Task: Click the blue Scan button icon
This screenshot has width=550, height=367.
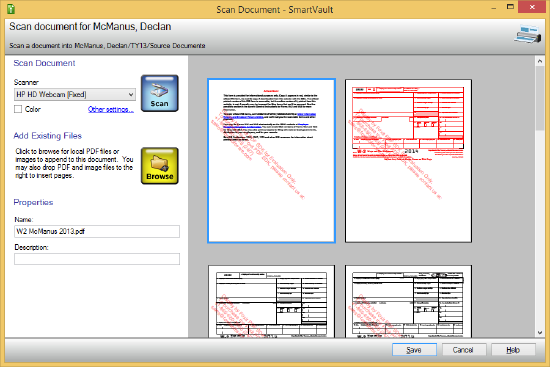Action: [x=160, y=93]
